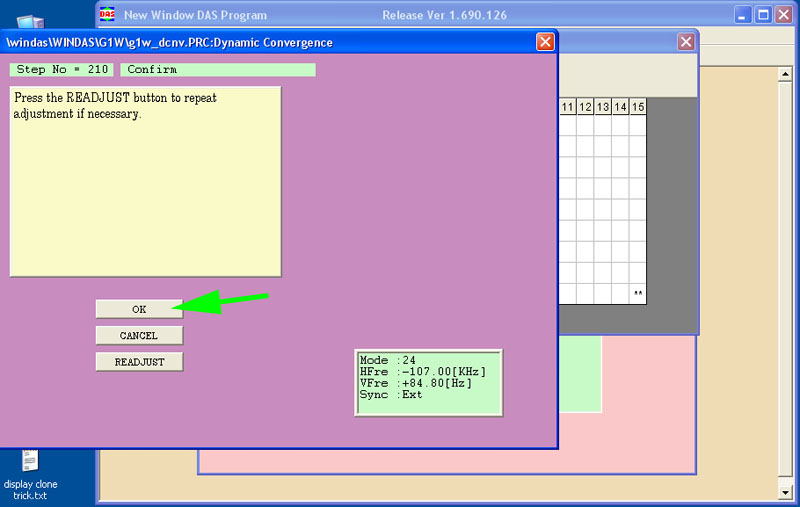800x507 pixels.
Task: Click the Confirm status field
Action: pos(218,69)
